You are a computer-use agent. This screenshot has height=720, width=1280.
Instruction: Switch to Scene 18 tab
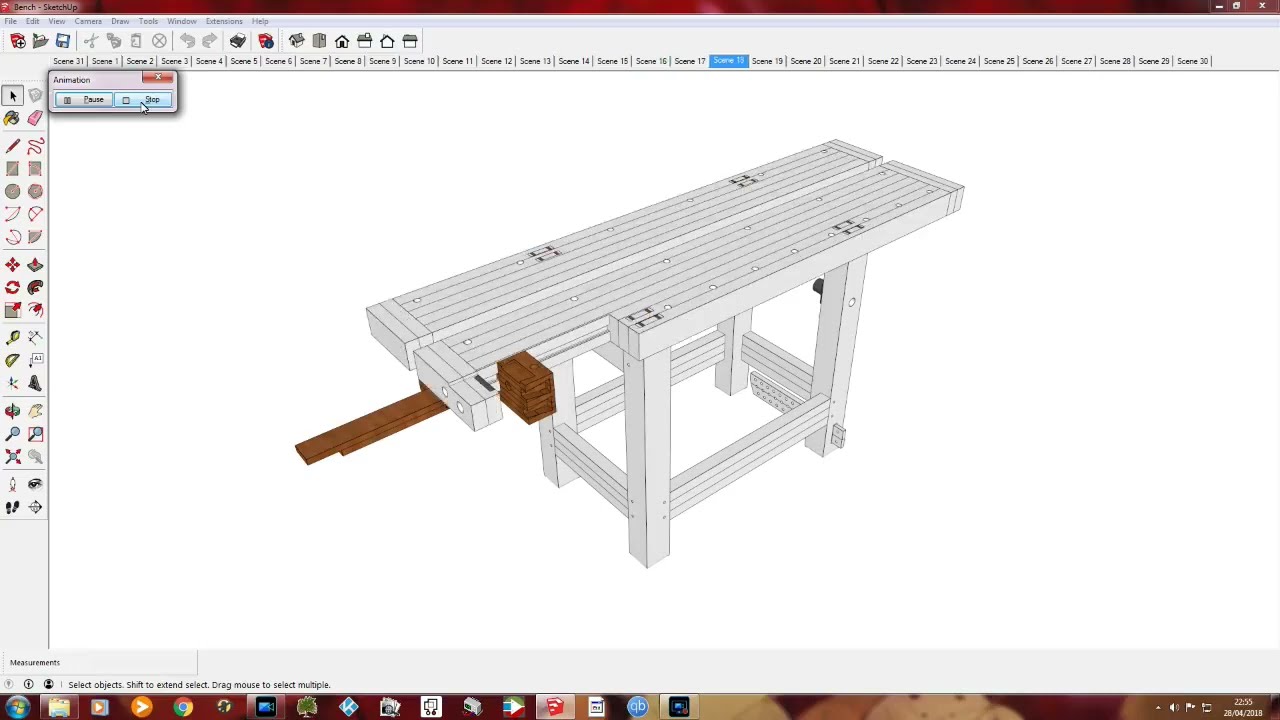728,61
